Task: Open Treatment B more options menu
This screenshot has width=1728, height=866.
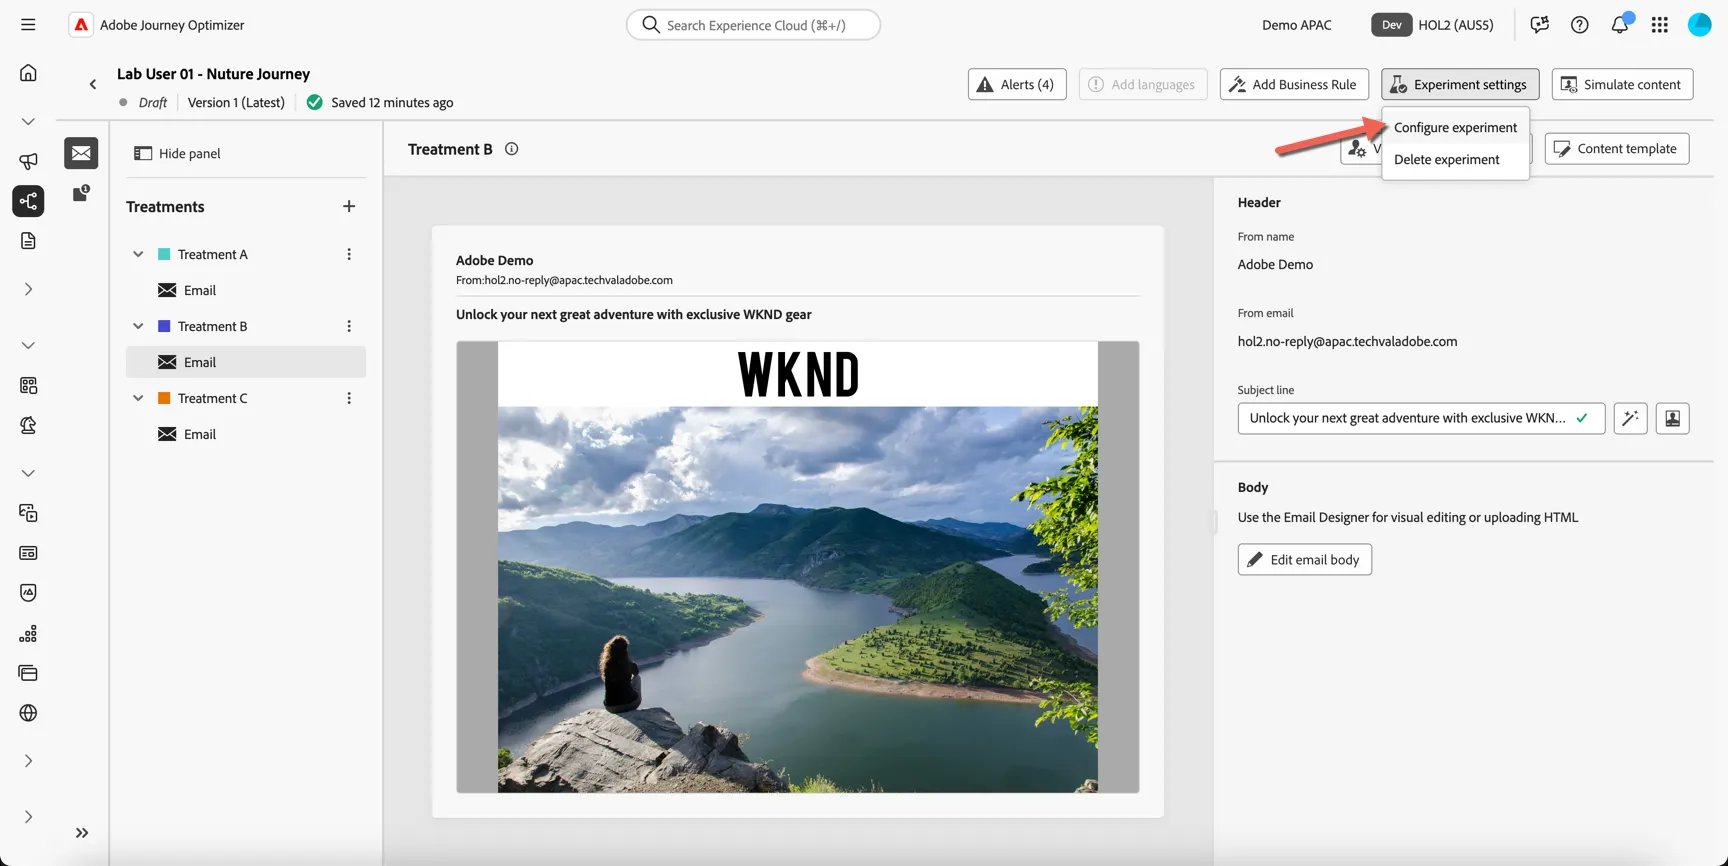Action: click(349, 326)
